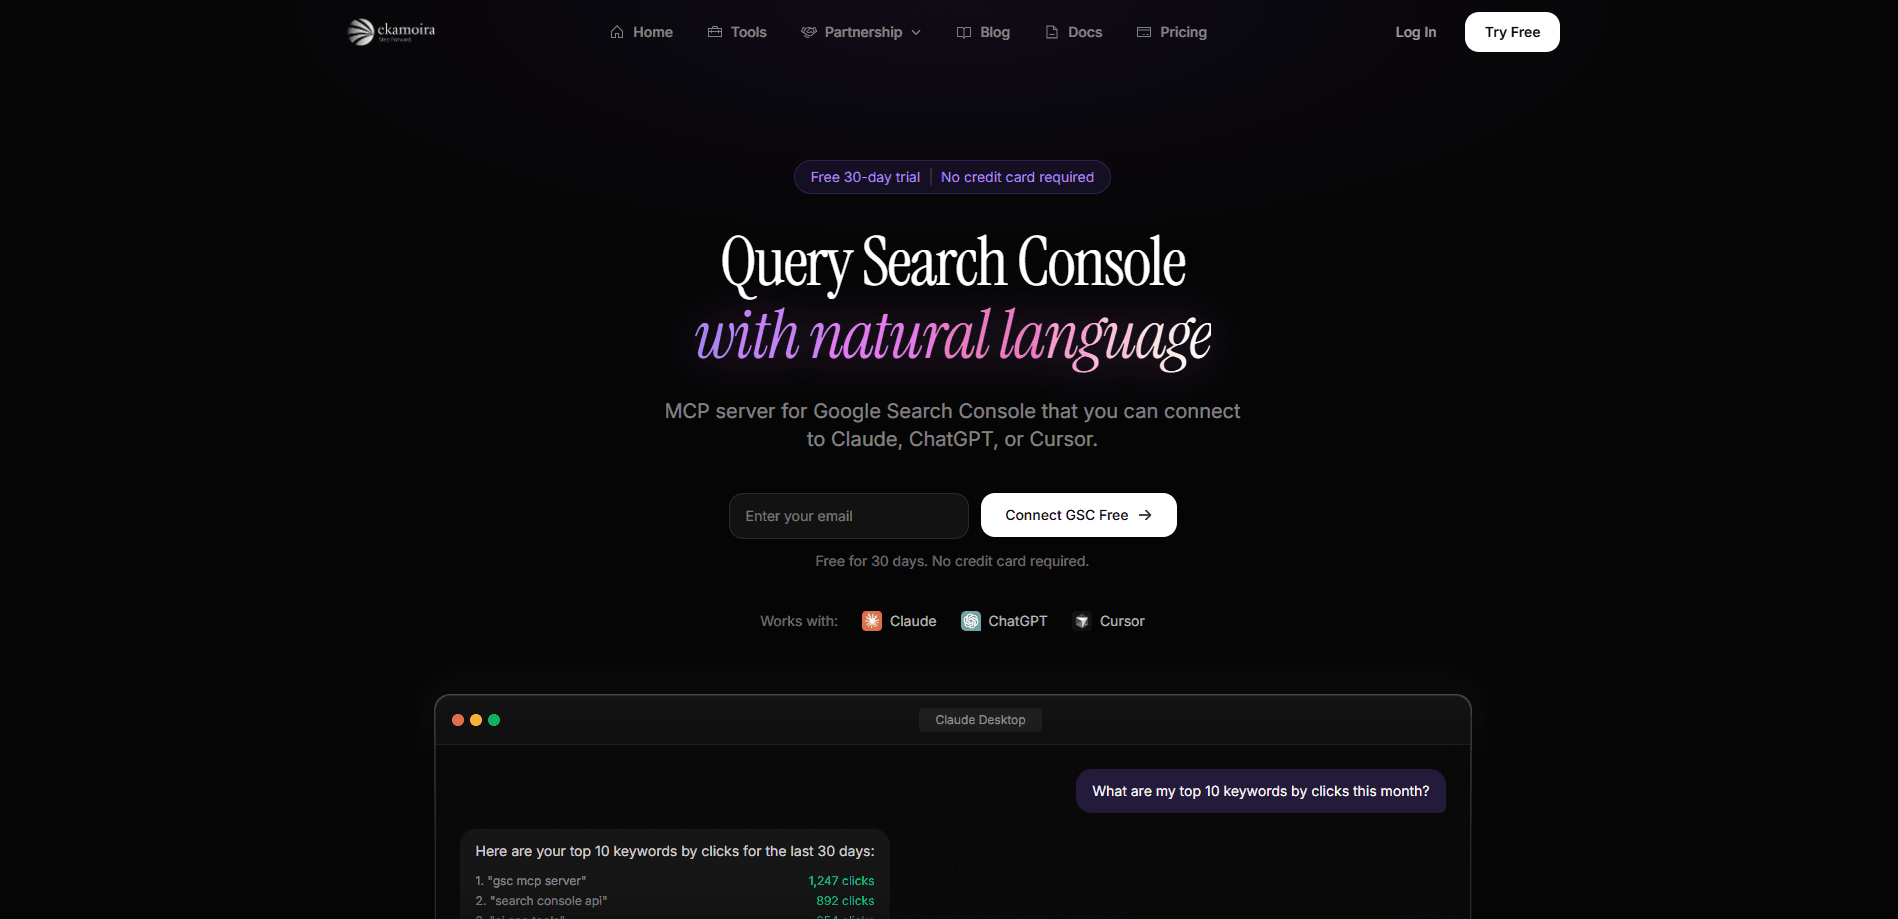Image resolution: width=1898 pixels, height=919 pixels.
Task: Click the Try Free button
Action: pyautogui.click(x=1512, y=32)
